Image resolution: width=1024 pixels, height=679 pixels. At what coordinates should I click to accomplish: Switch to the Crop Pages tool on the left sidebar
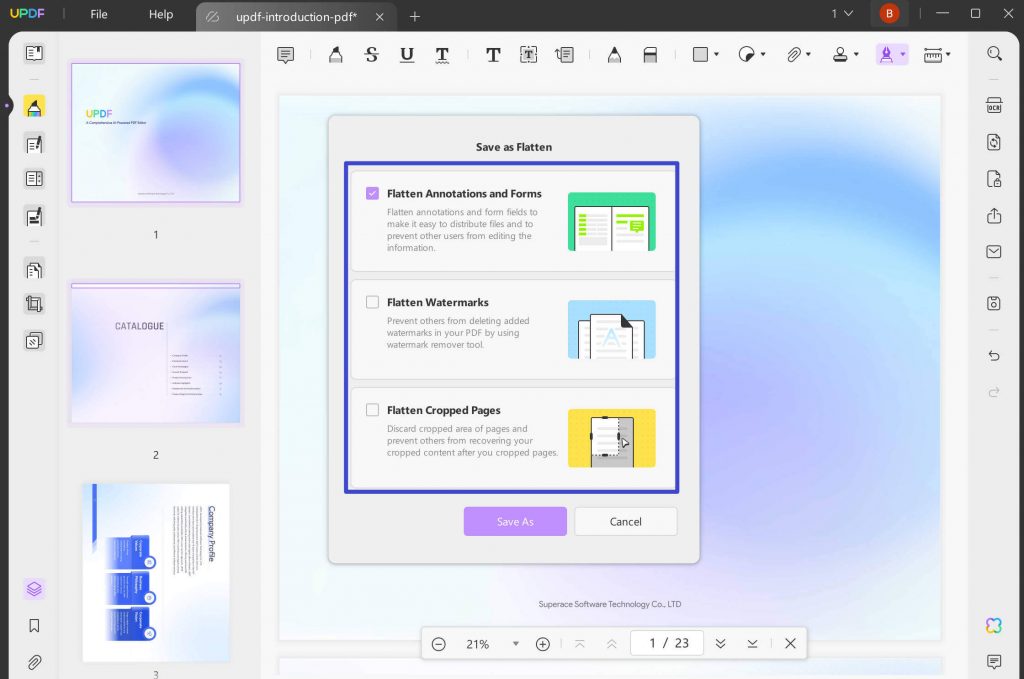point(34,304)
